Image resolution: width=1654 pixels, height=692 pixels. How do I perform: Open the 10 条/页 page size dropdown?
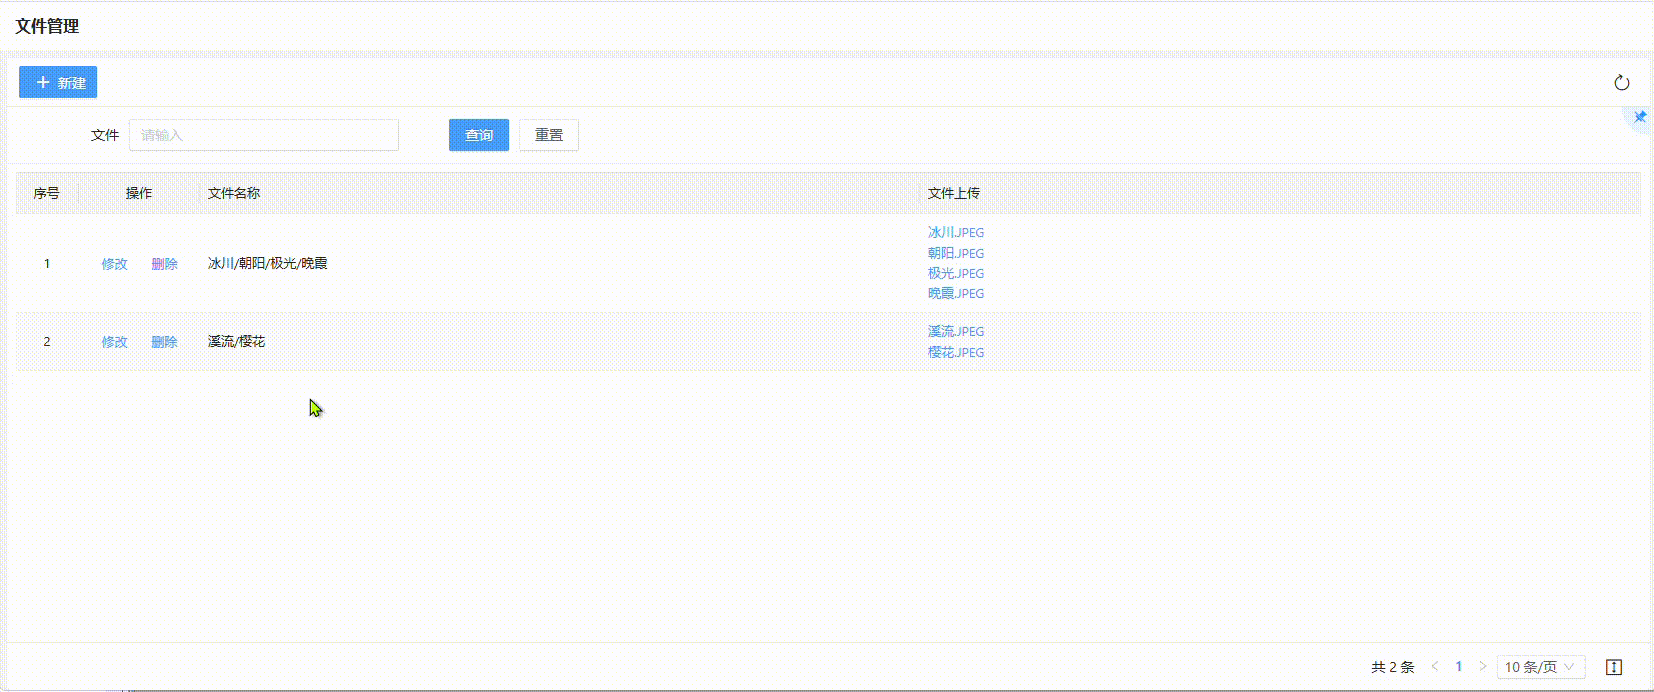tap(1539, 667)
